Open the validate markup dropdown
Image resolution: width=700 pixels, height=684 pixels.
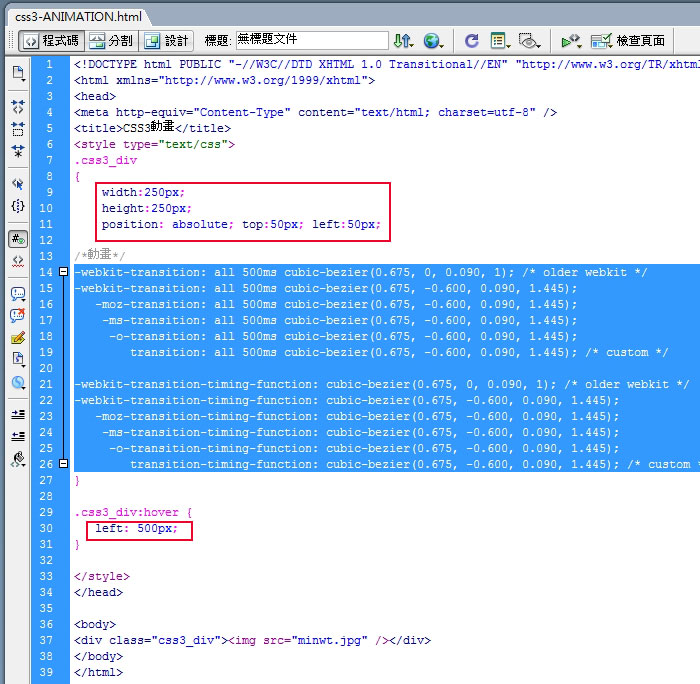point(571,41)
